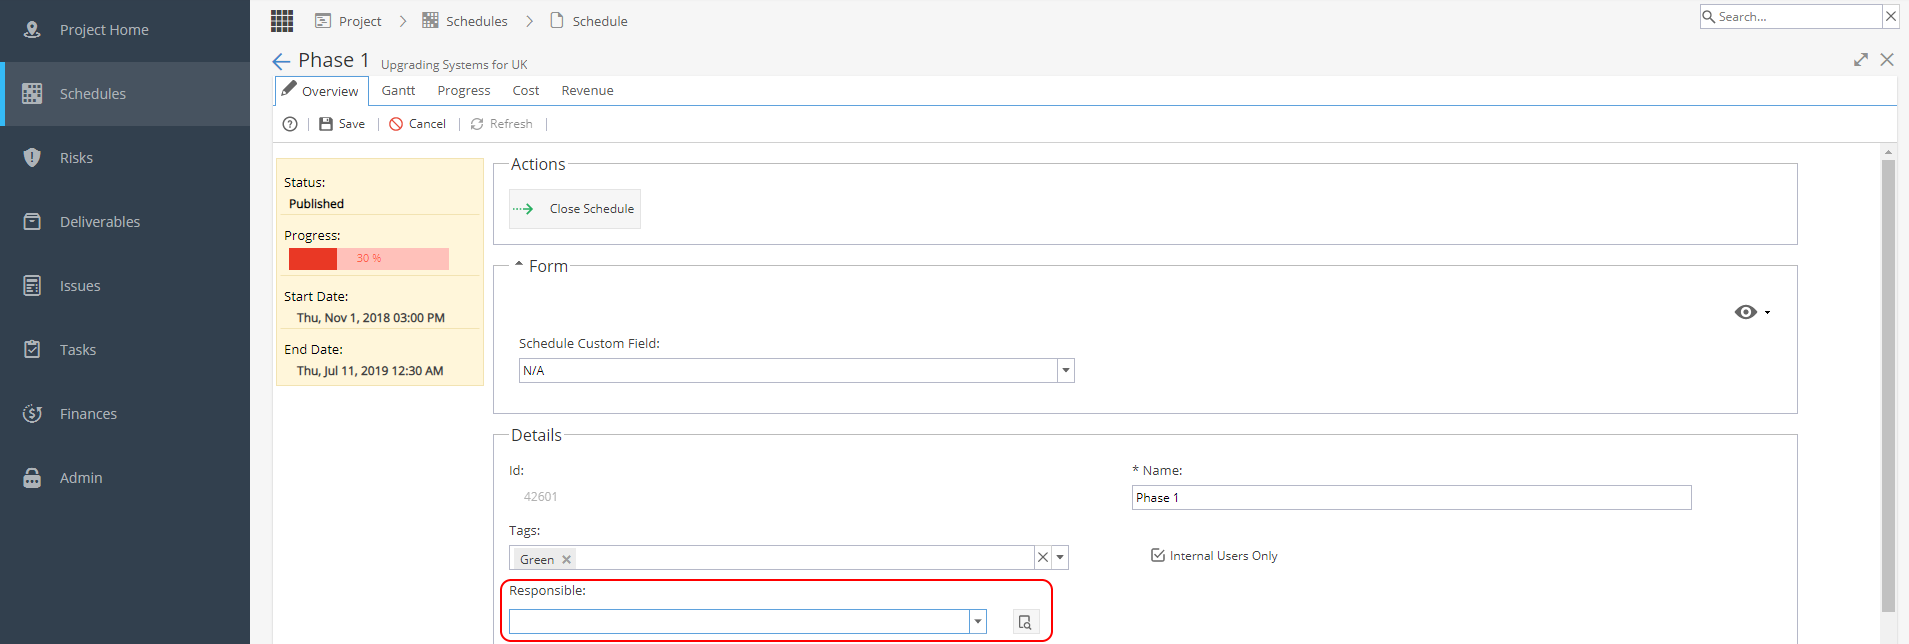Click the lookup icon next to Responsible
The image size is (1909, 644).
click(x=1025, y=622)
